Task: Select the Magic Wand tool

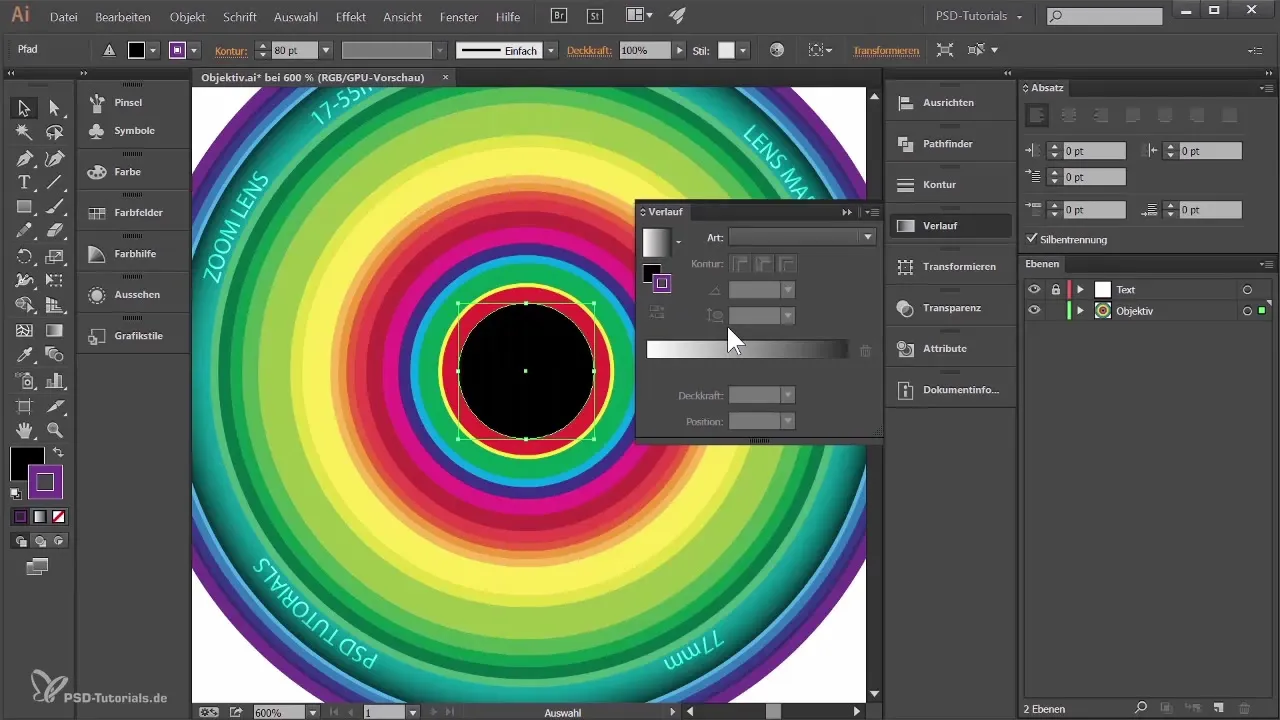Action: [x=24, y=132]
